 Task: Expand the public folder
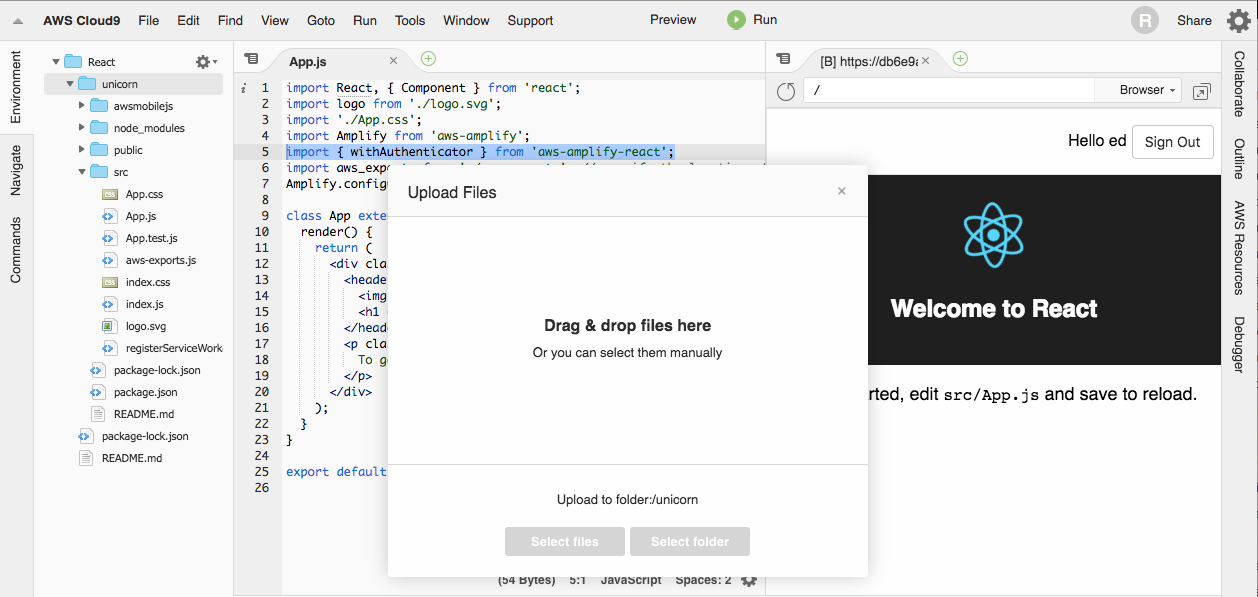point(82,150)
